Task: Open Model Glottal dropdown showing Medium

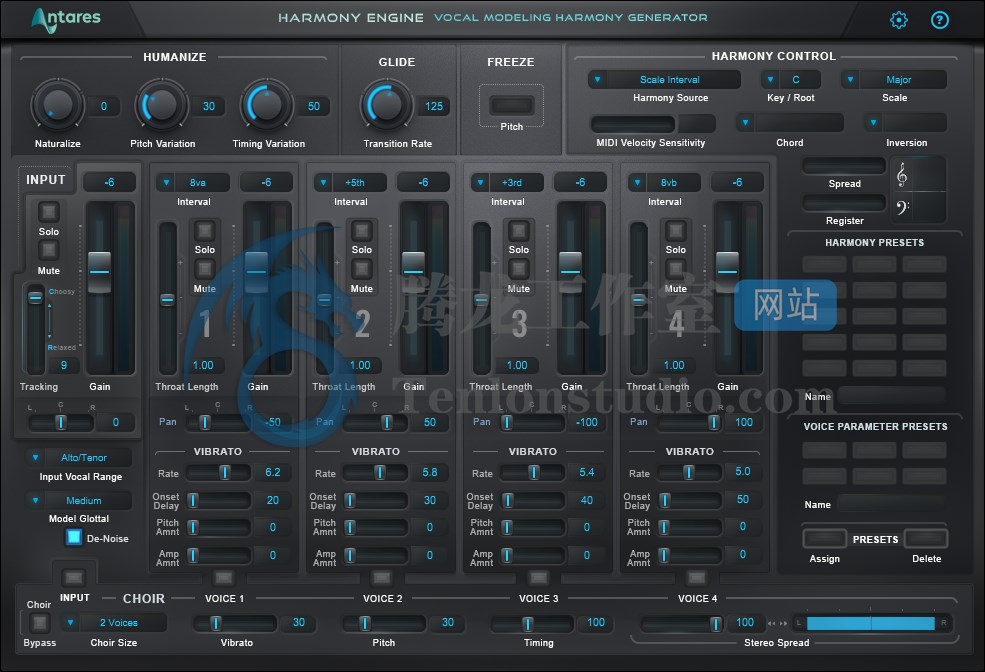Action: (79, 501)
